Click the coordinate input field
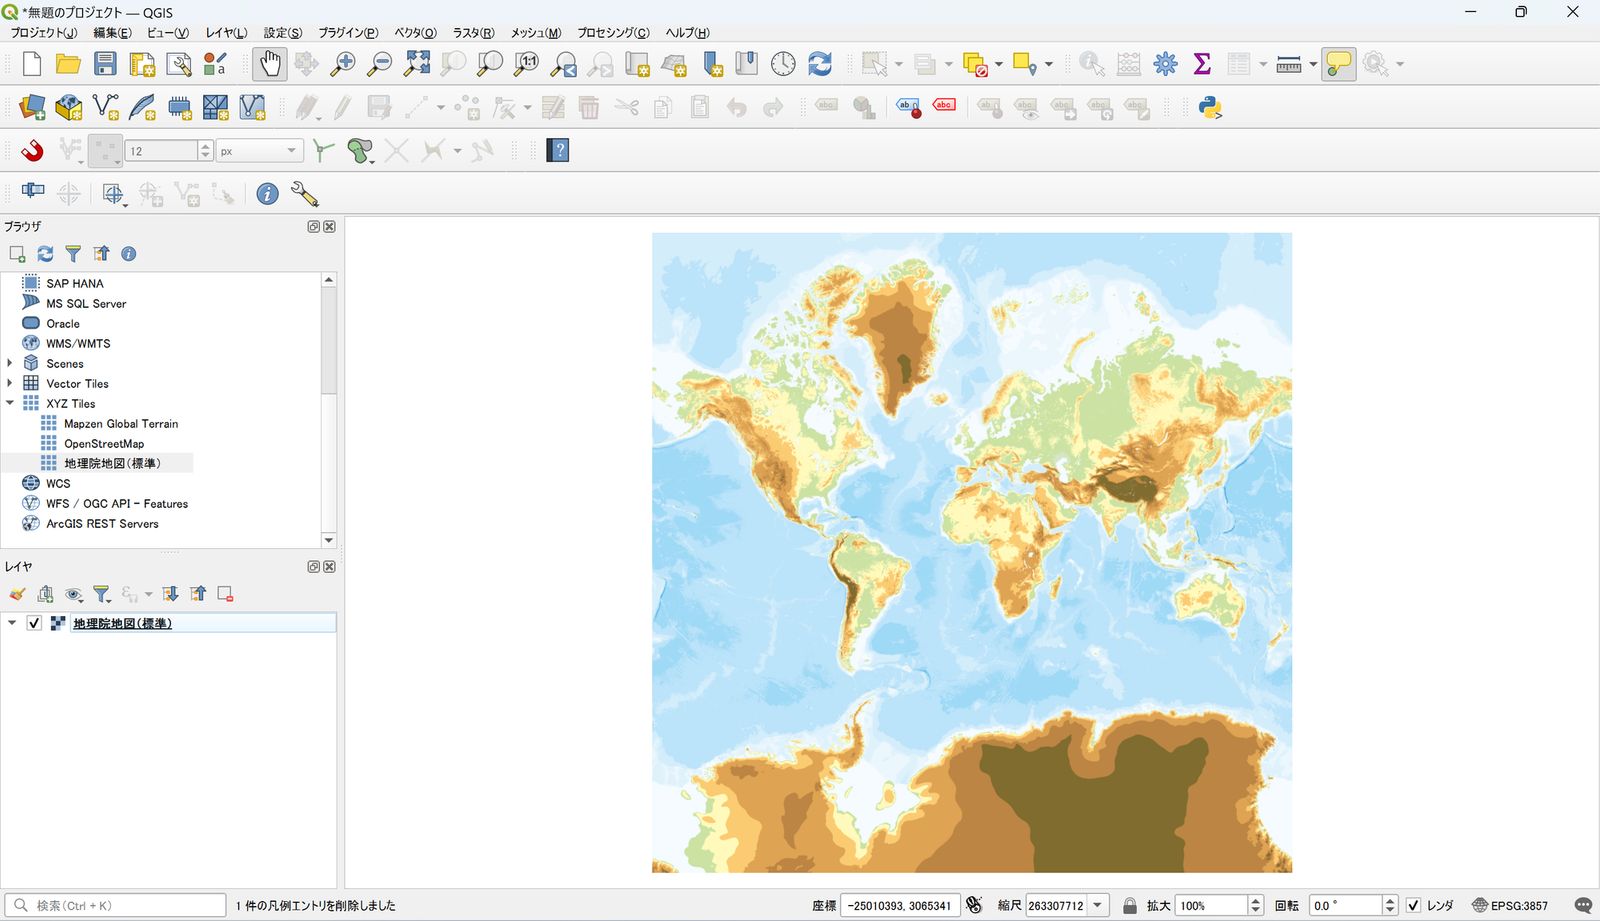This screenshot has width=1600, height=921. point(901,905)
